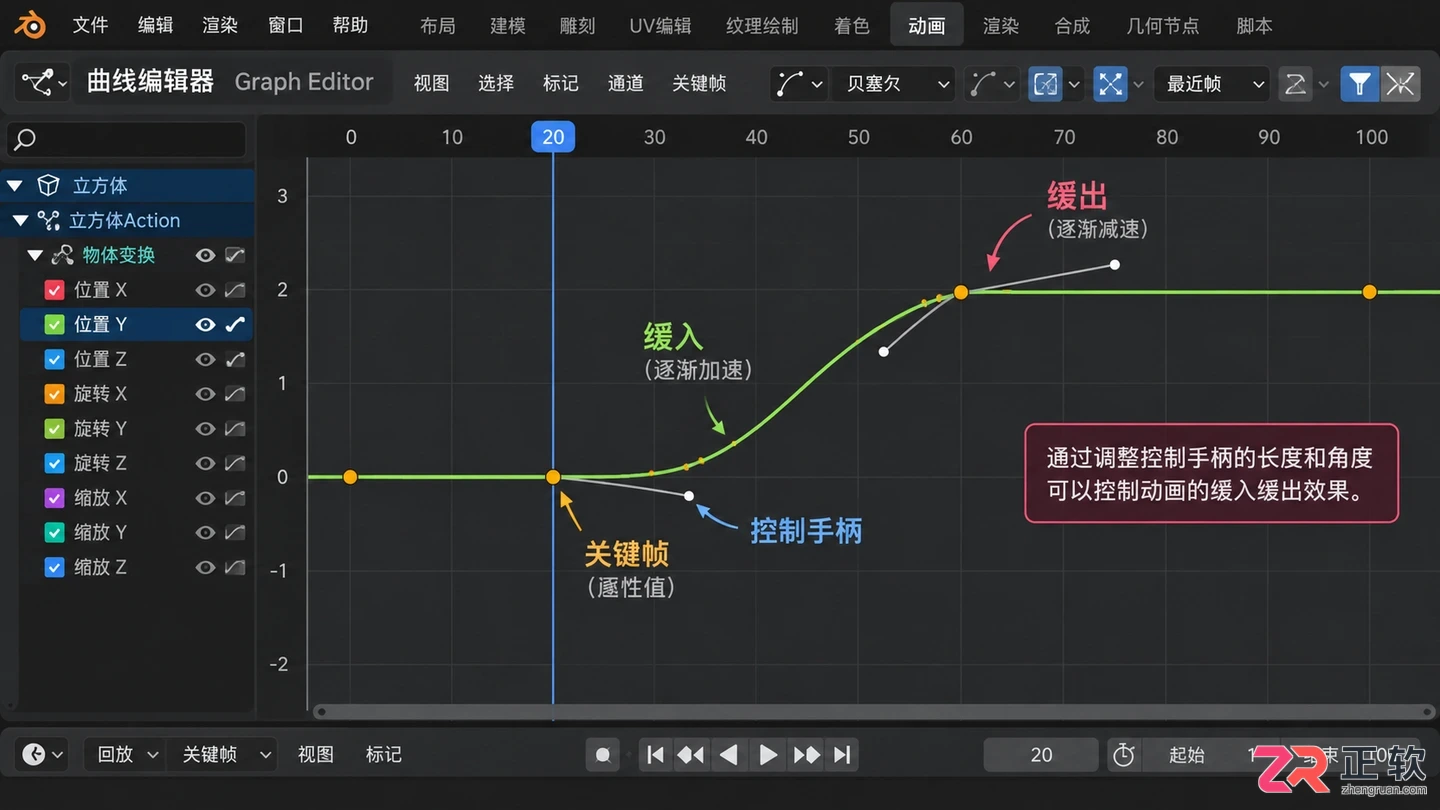Jump to previous keyframe
The height and width of the screenshot is (810, 1440).
click(690, 755)
